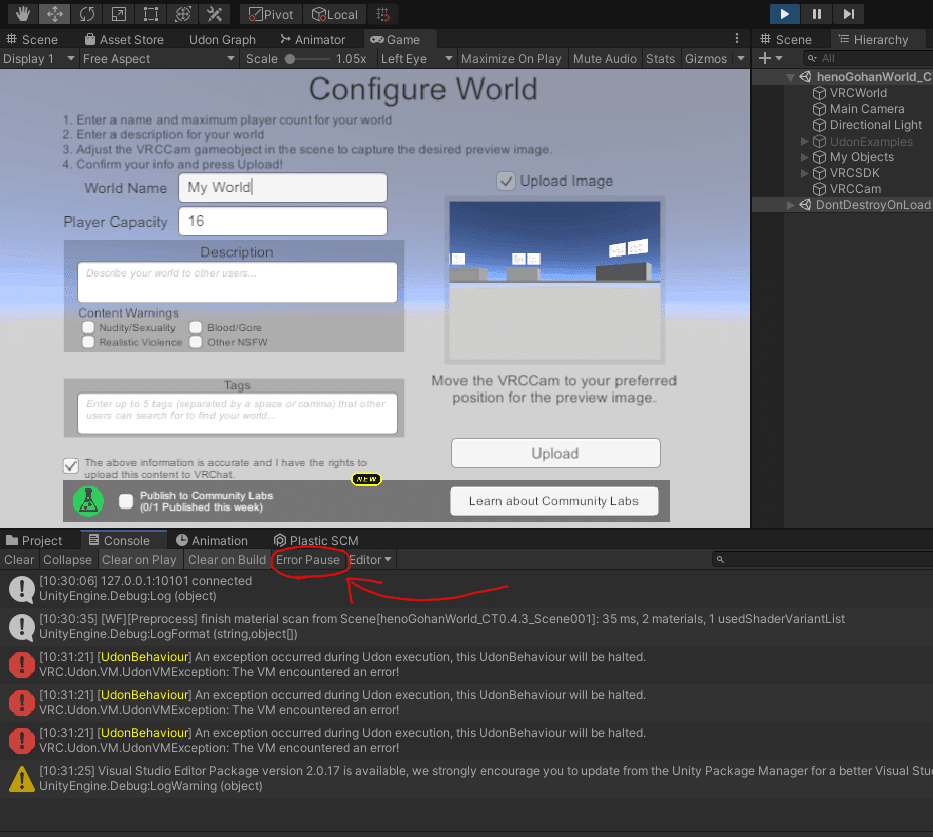Open the Project tab
The height and width of the screenshot is (837, 933).
click(x=35, y=541)
